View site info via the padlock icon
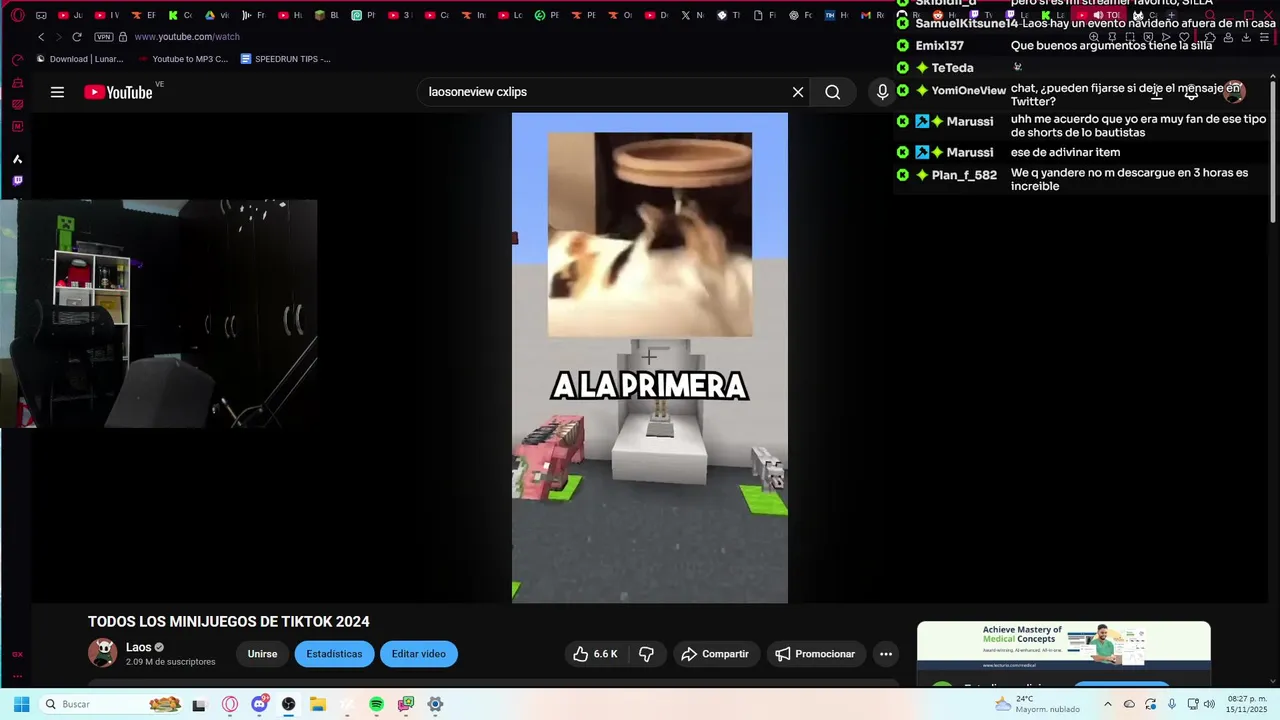 coord(123,37)
